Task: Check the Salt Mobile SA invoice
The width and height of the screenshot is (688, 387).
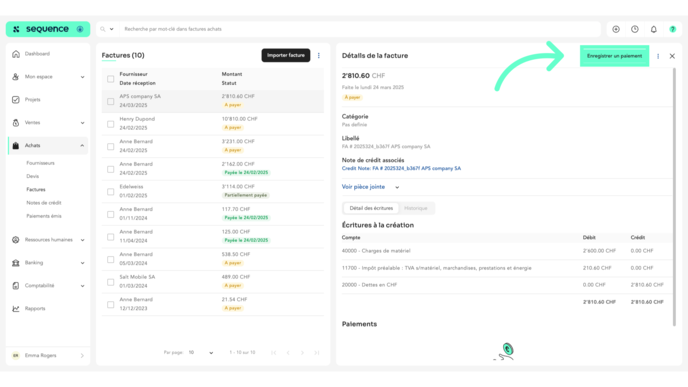Action: (x=111, y=282)
